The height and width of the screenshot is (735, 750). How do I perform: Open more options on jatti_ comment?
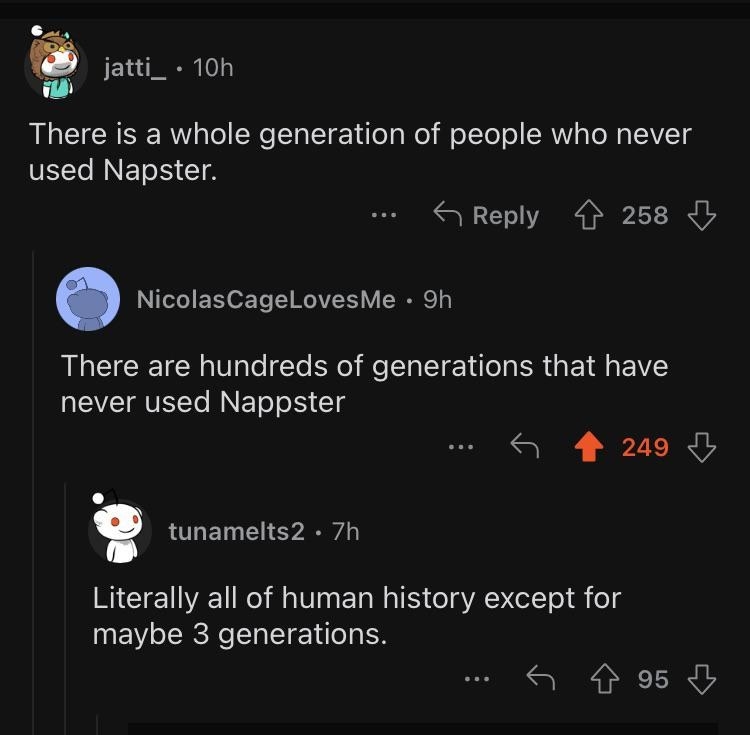point(384,215)
